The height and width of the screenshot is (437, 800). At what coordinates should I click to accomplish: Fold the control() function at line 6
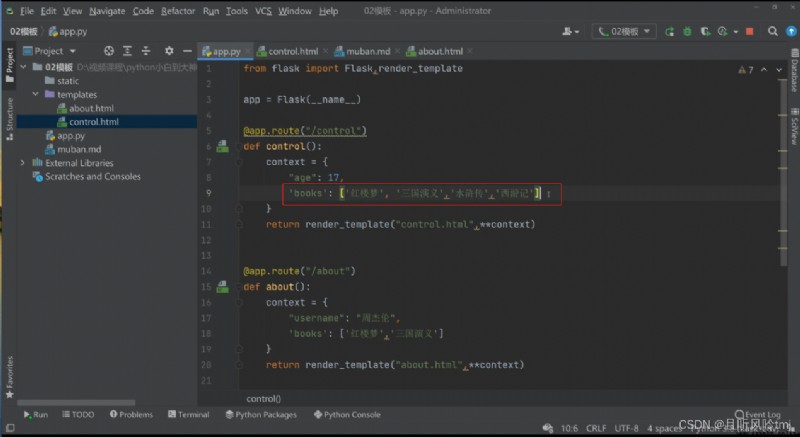pyautogui.click(x=239, y=147)
